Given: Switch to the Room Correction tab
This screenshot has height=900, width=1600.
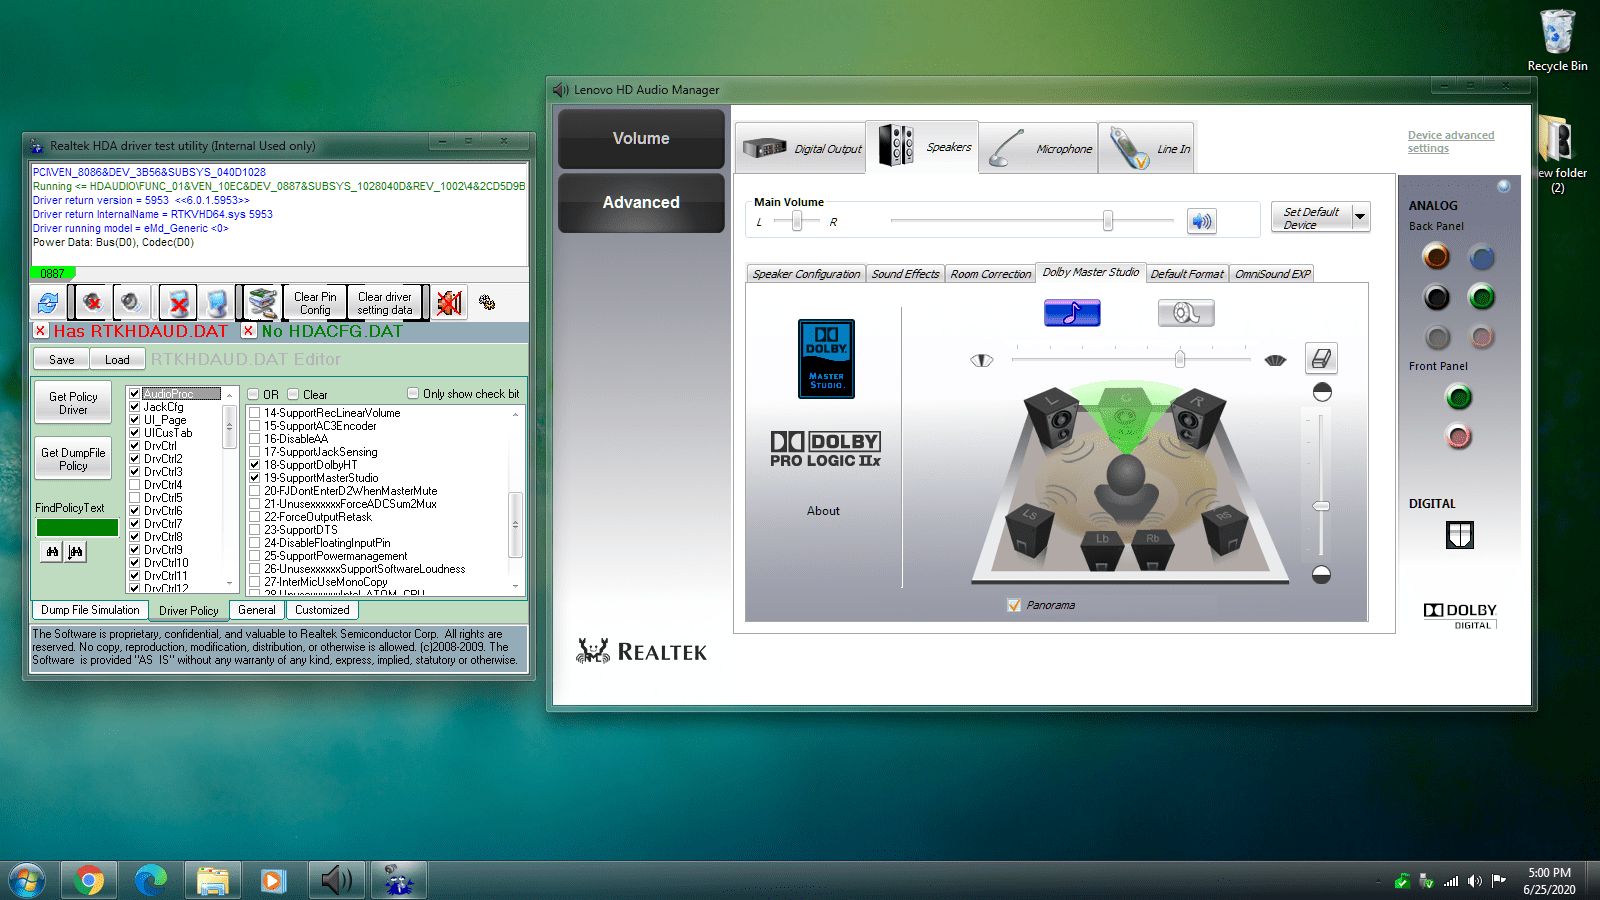Looking at the screenshot, I should click(990, 273).
